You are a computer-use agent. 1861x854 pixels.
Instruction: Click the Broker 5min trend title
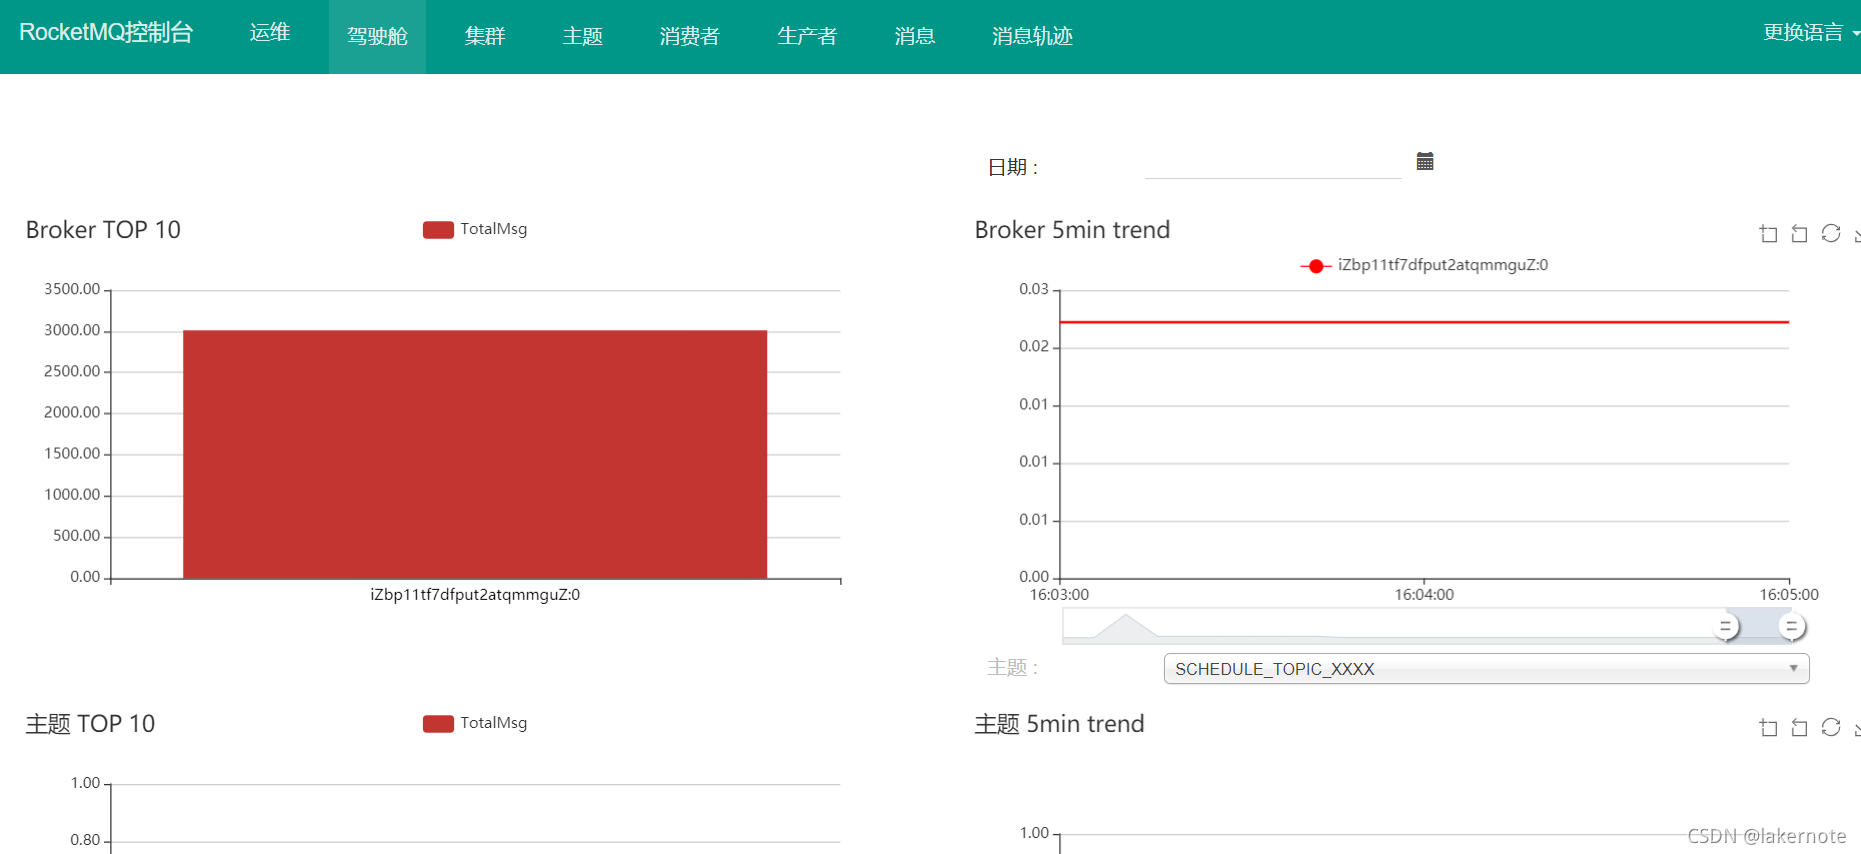(x=1072, y=230)
